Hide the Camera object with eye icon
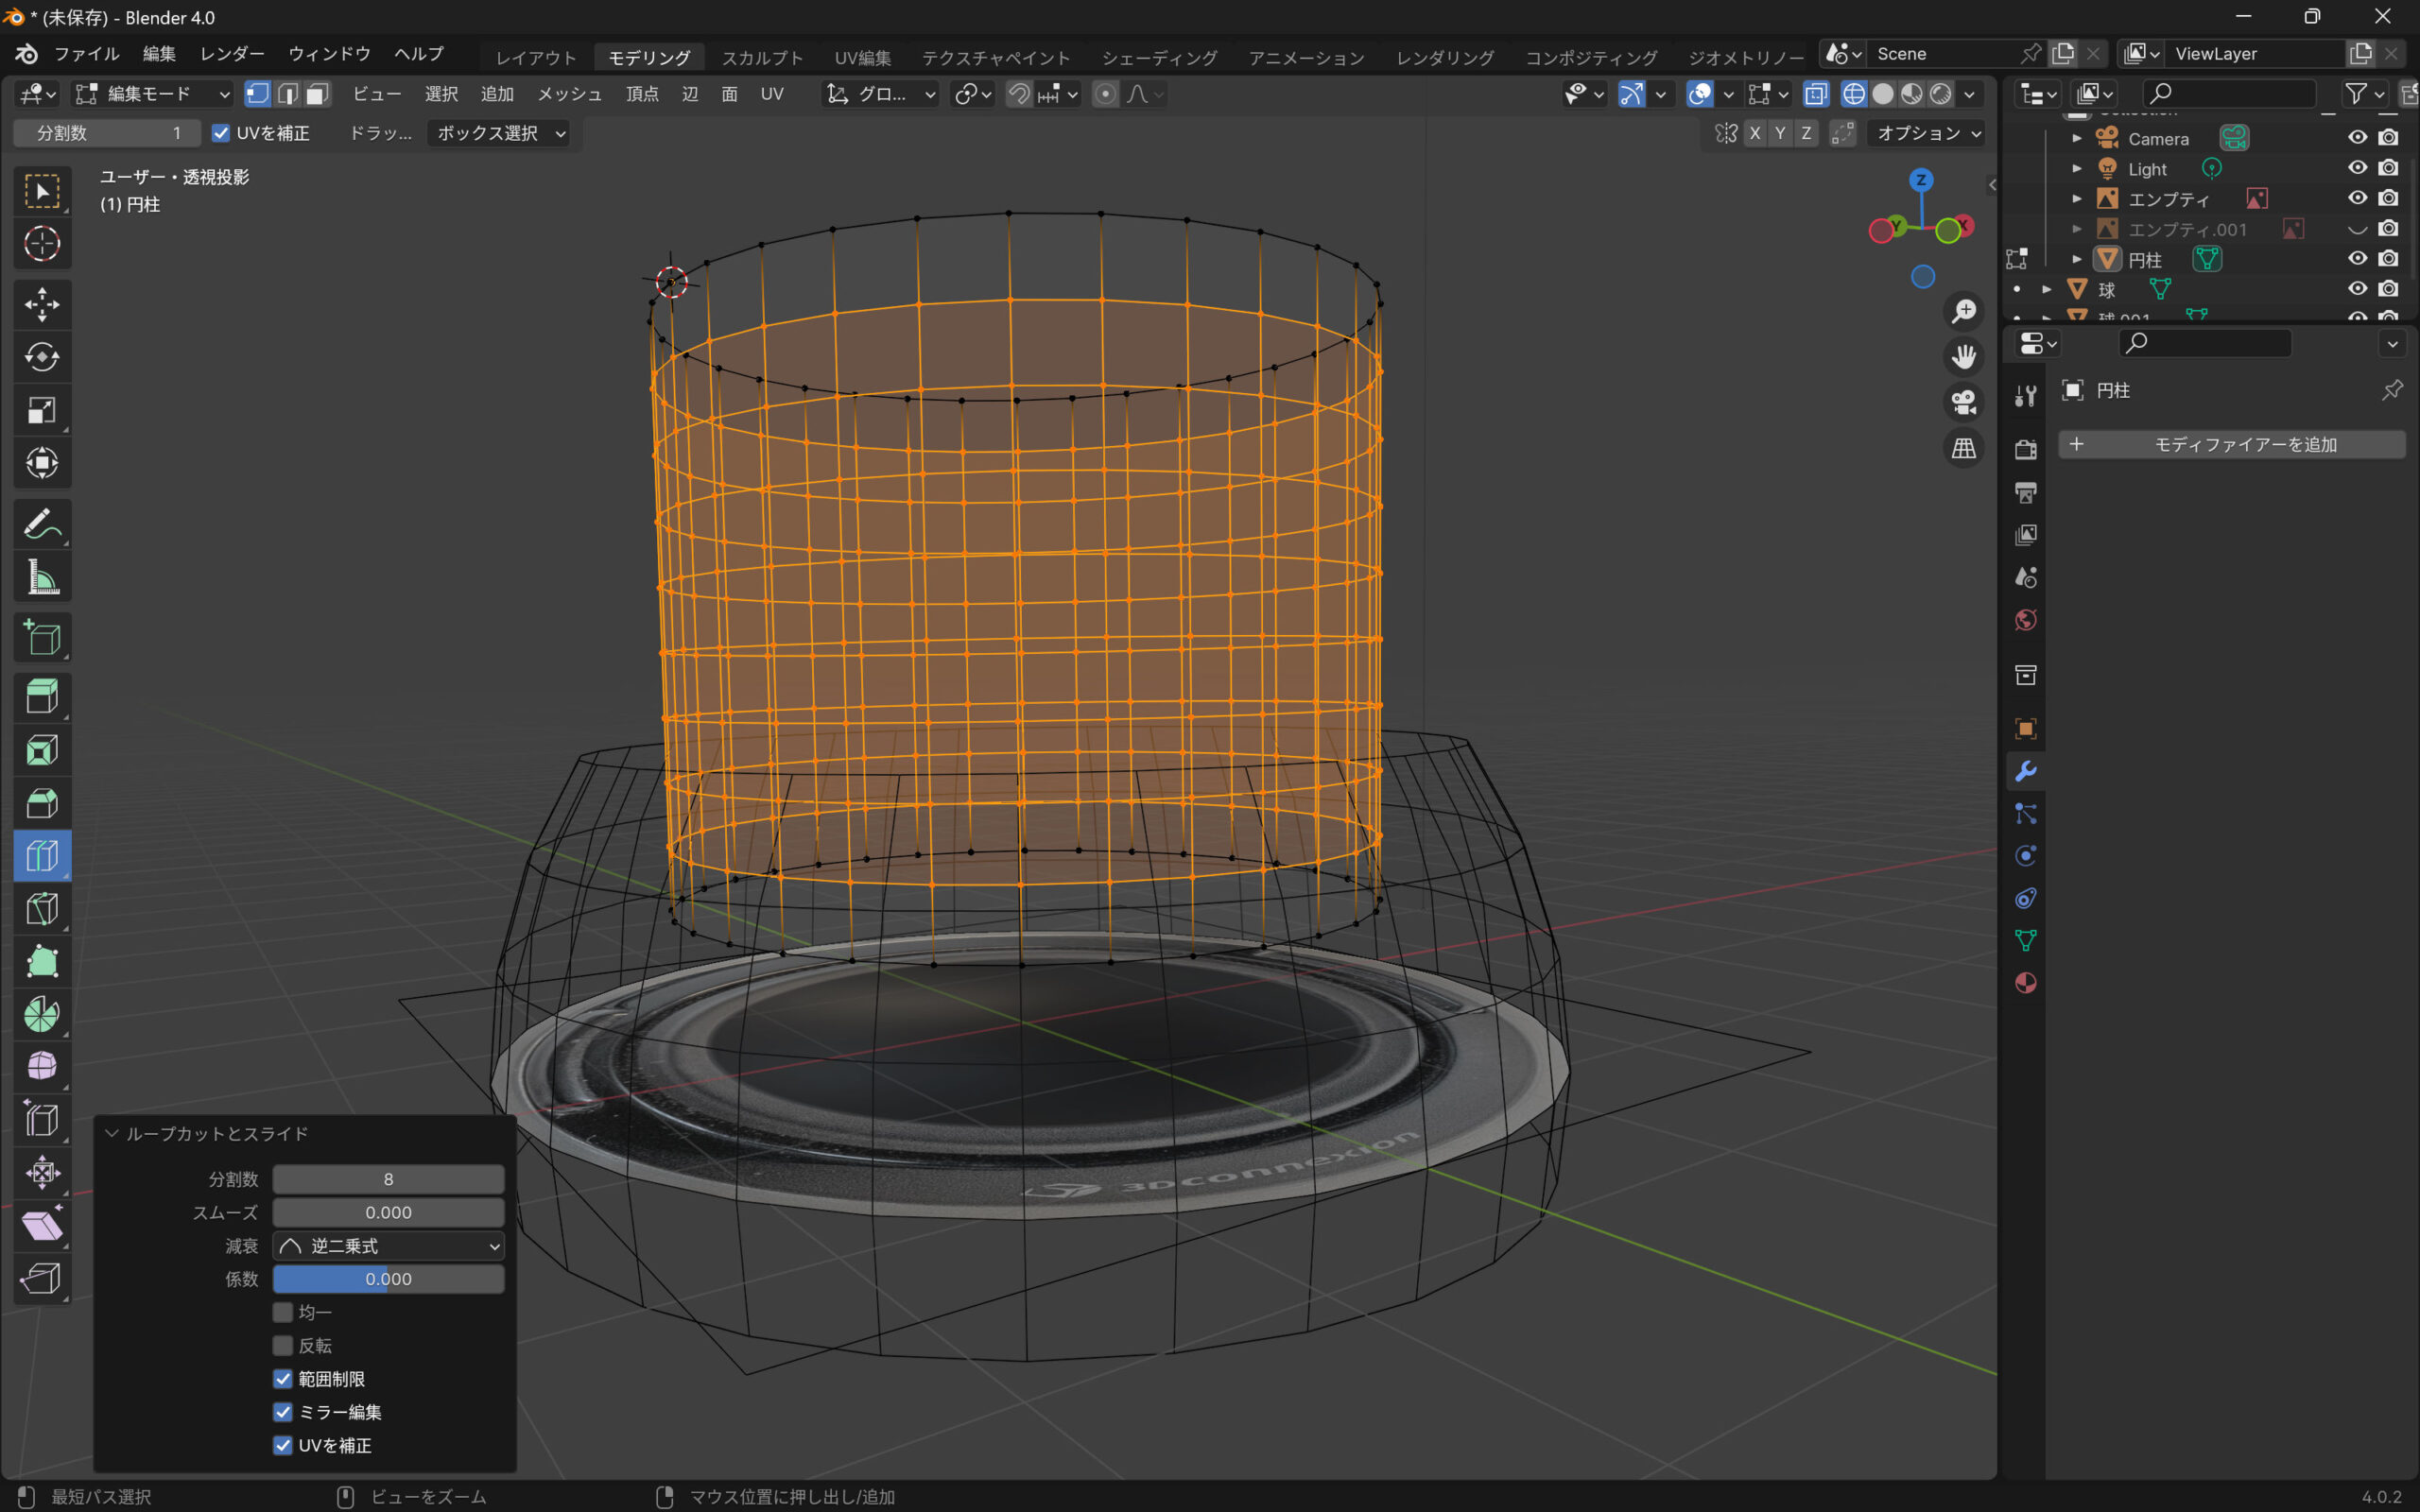2420x1512 pixels. pos(2357,138)
